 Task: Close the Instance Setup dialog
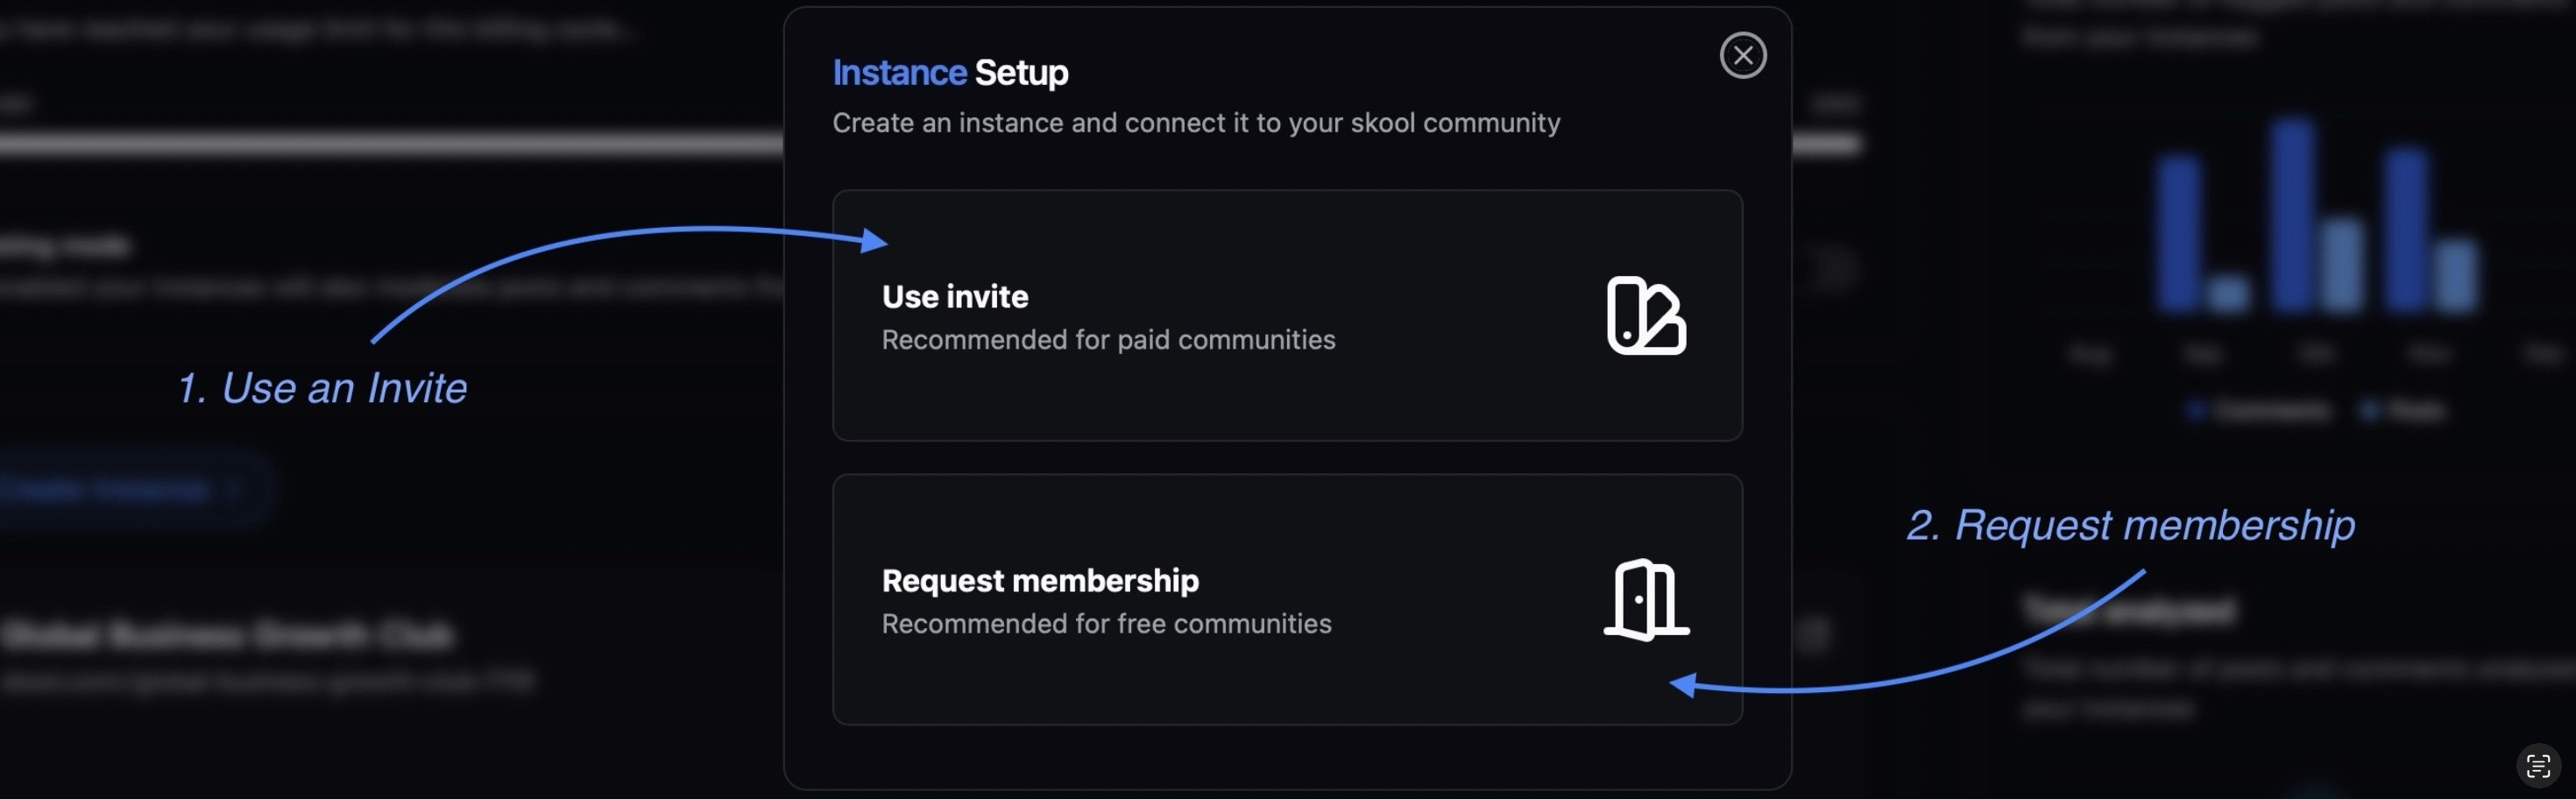pyautogui.click(x=1742, y=56)
